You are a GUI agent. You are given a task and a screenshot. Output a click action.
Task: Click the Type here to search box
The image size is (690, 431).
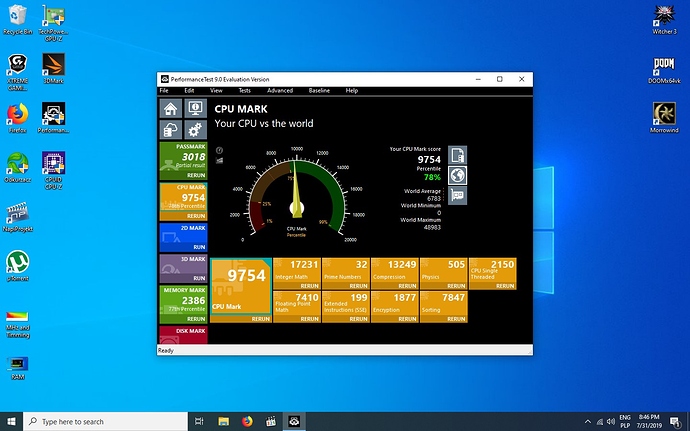(106, 421)
